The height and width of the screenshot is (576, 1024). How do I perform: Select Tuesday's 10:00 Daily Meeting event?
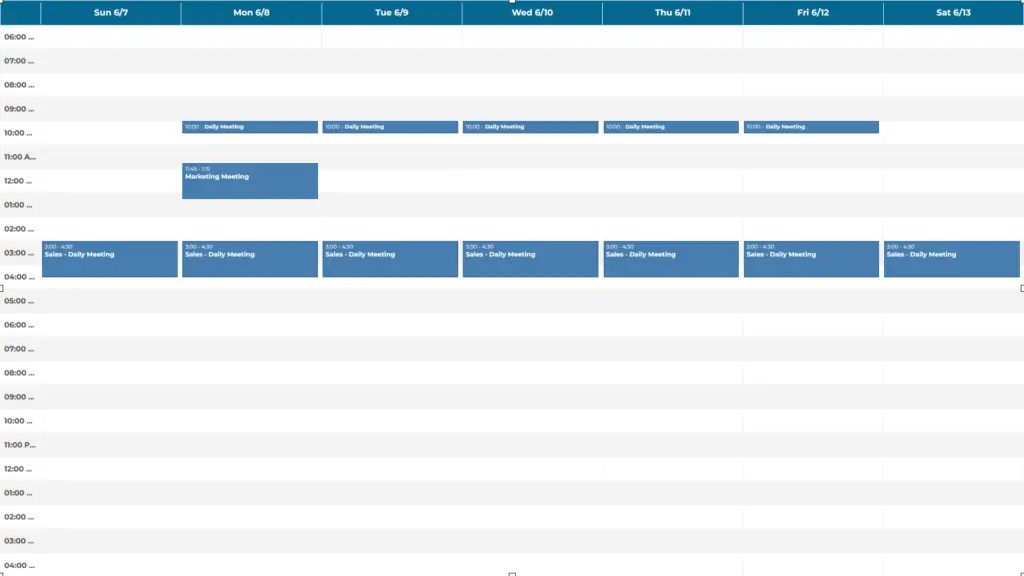(x=390, y=127)
